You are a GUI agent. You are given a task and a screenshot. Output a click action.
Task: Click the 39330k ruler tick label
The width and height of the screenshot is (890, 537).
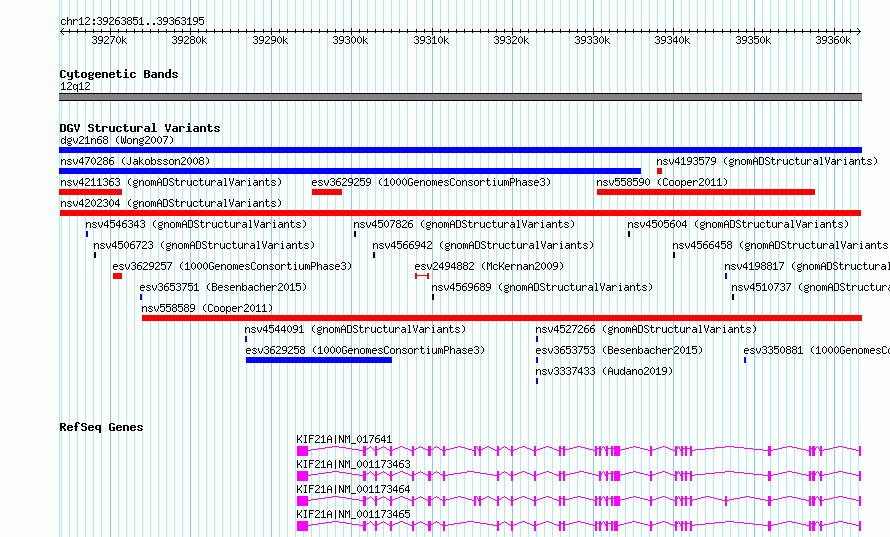592,40
